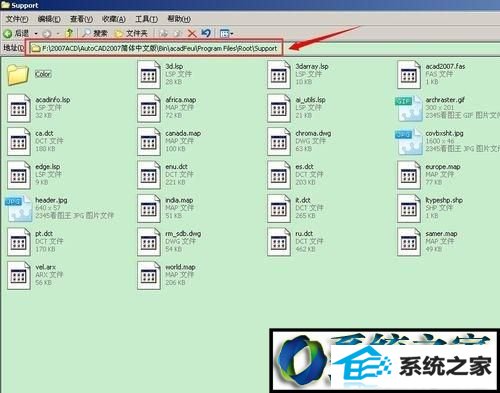The image size is (500, 393).
Task: Click the Support window title bar
Action: click(250, 5)
